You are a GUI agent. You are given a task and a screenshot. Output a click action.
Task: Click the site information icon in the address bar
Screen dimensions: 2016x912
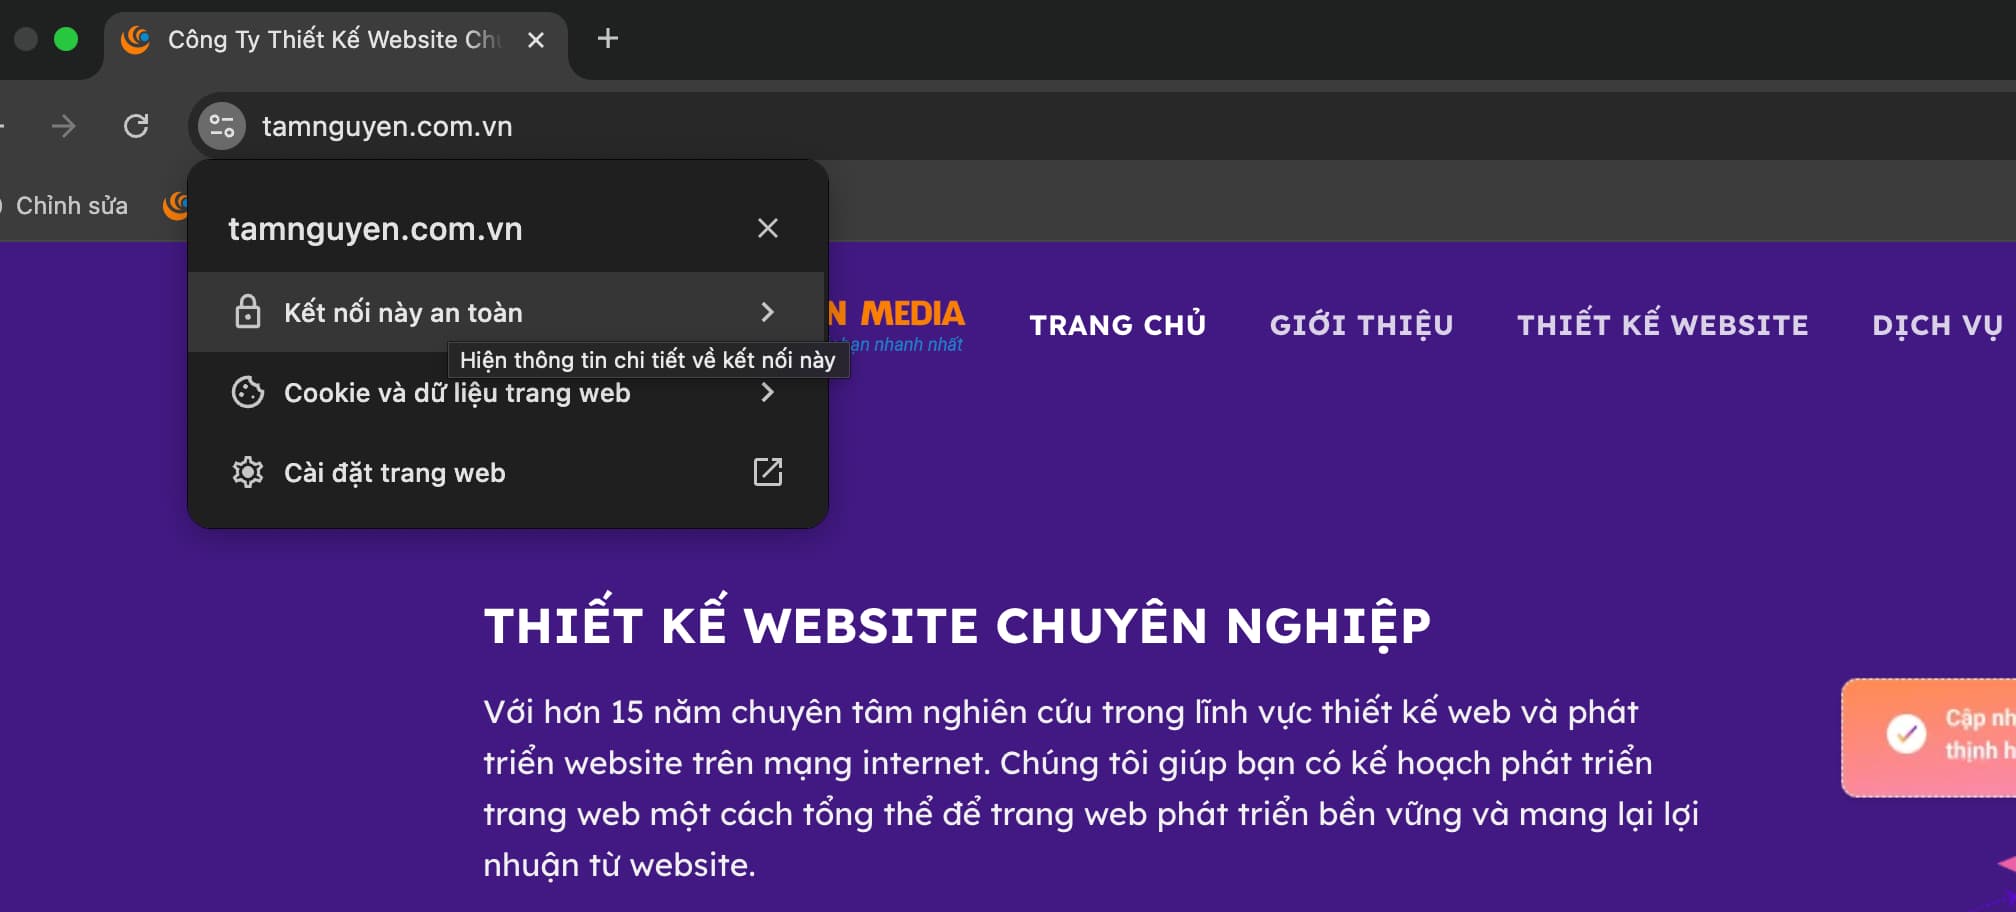click(221, 126)
